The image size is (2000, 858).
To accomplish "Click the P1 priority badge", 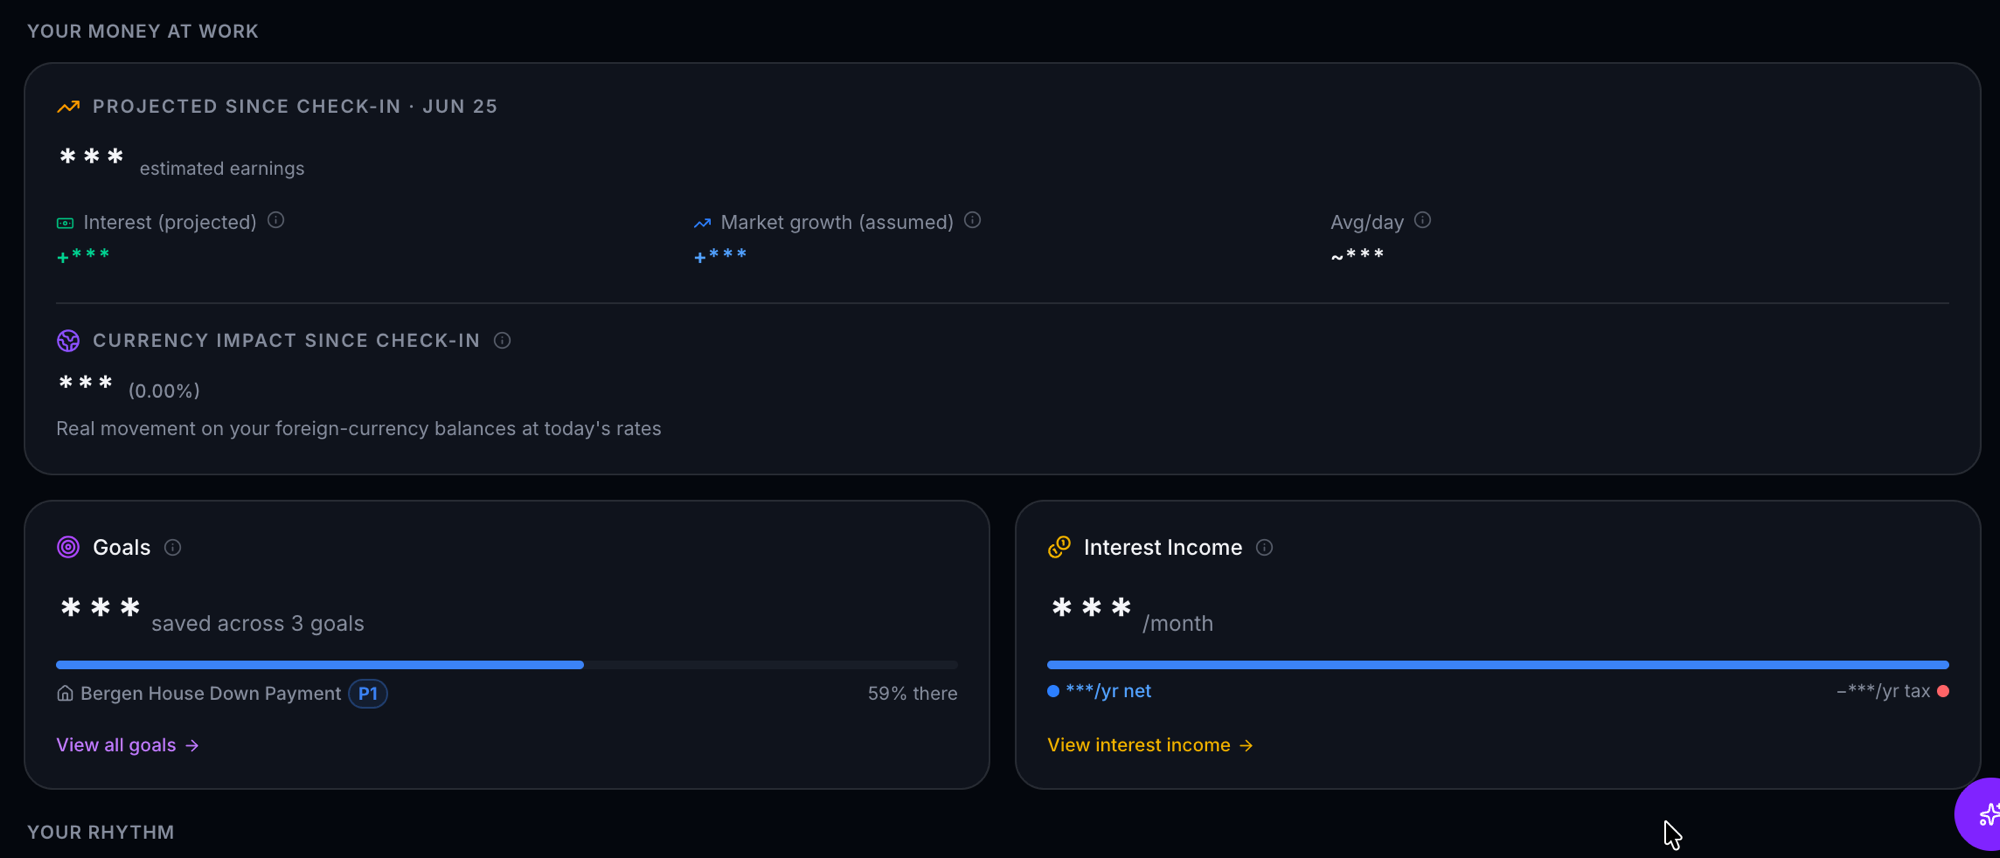I will click(368, 693).
